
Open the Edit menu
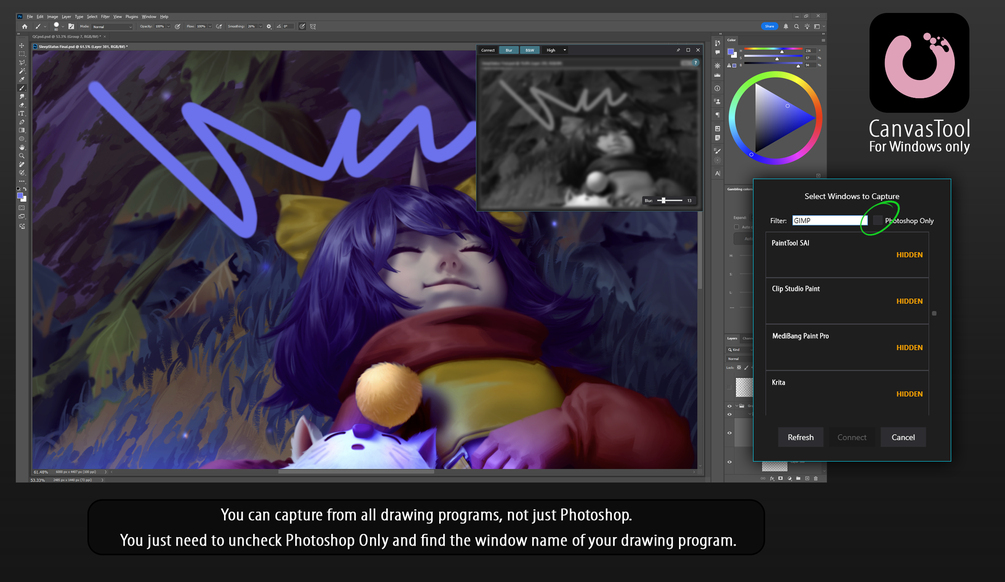(40, 17)
